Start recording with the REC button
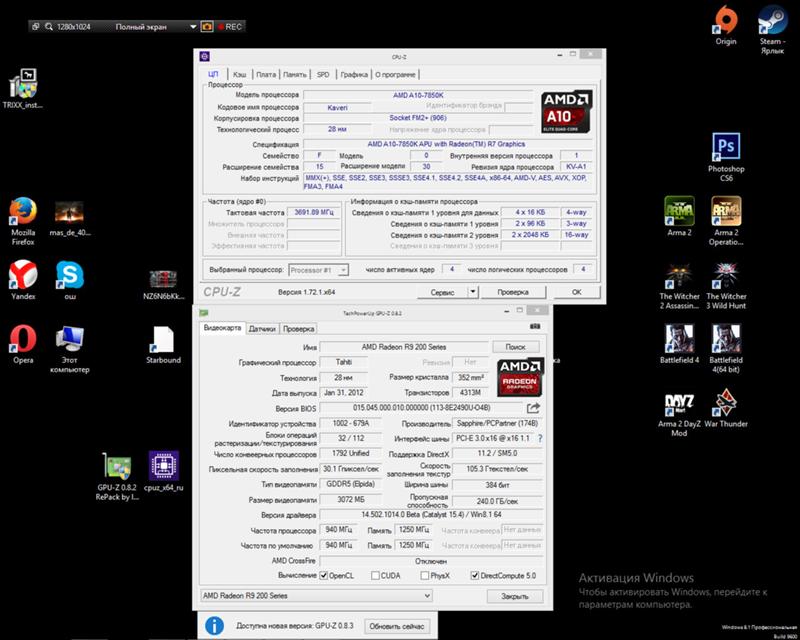 tap(230, 25)
